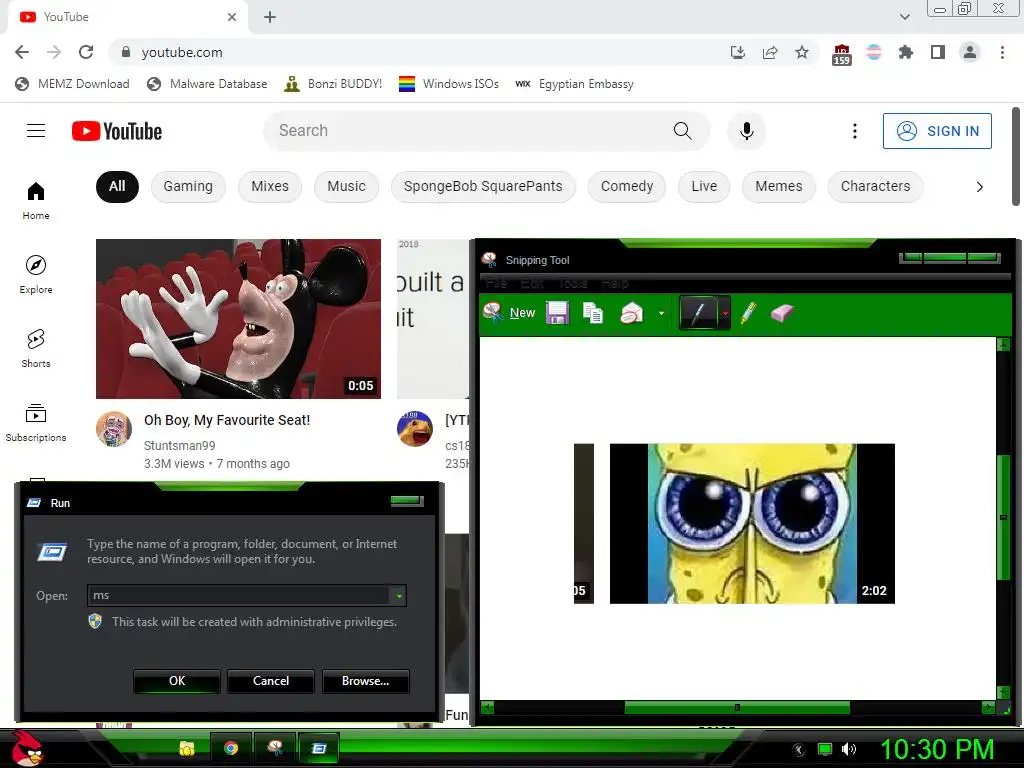
Task: Click the New snip button in Snipping Tool
Action: 509,313
